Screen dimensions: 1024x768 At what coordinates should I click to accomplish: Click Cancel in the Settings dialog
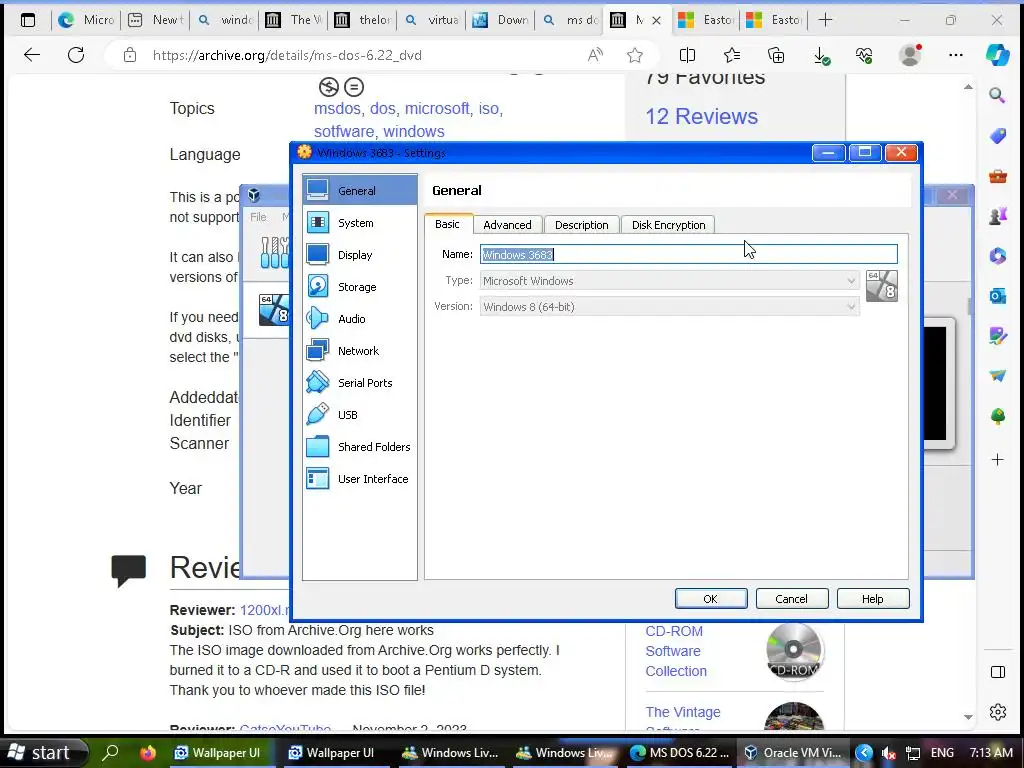pos(792,599)
